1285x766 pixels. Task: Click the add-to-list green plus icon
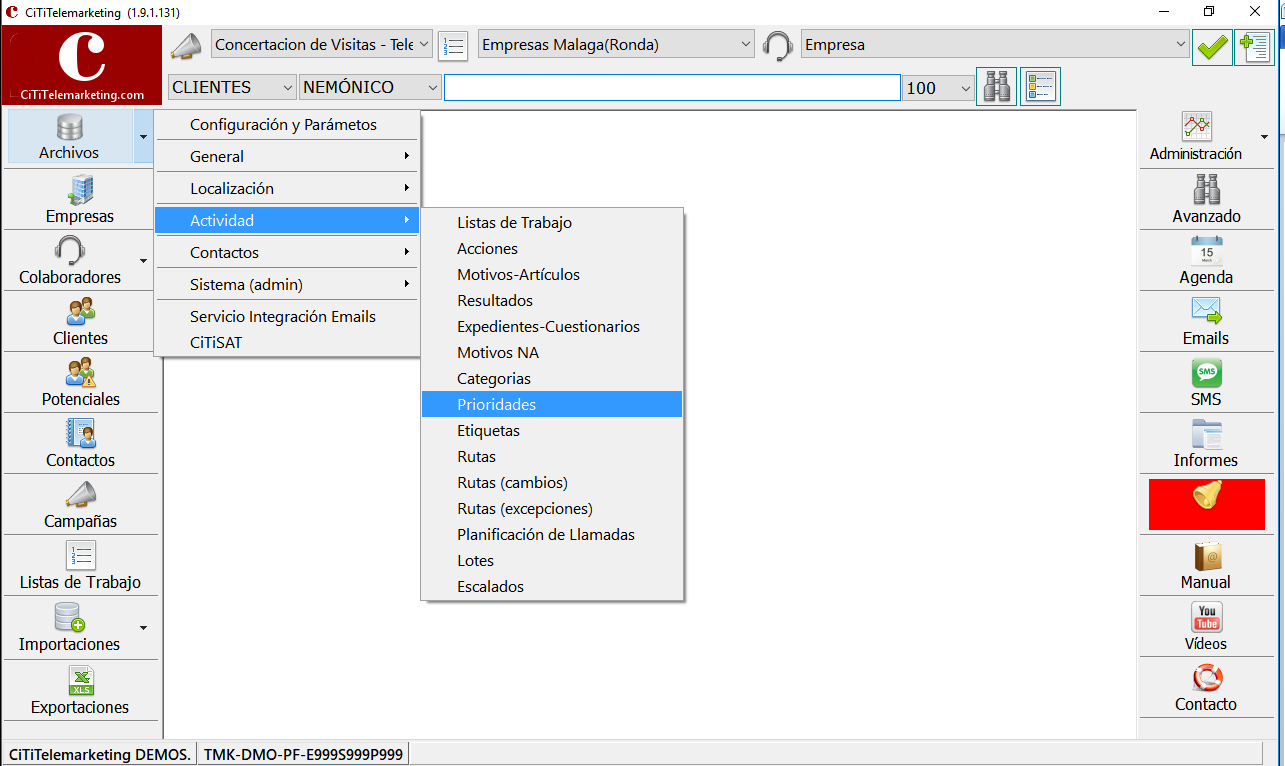click(1254, 46)
